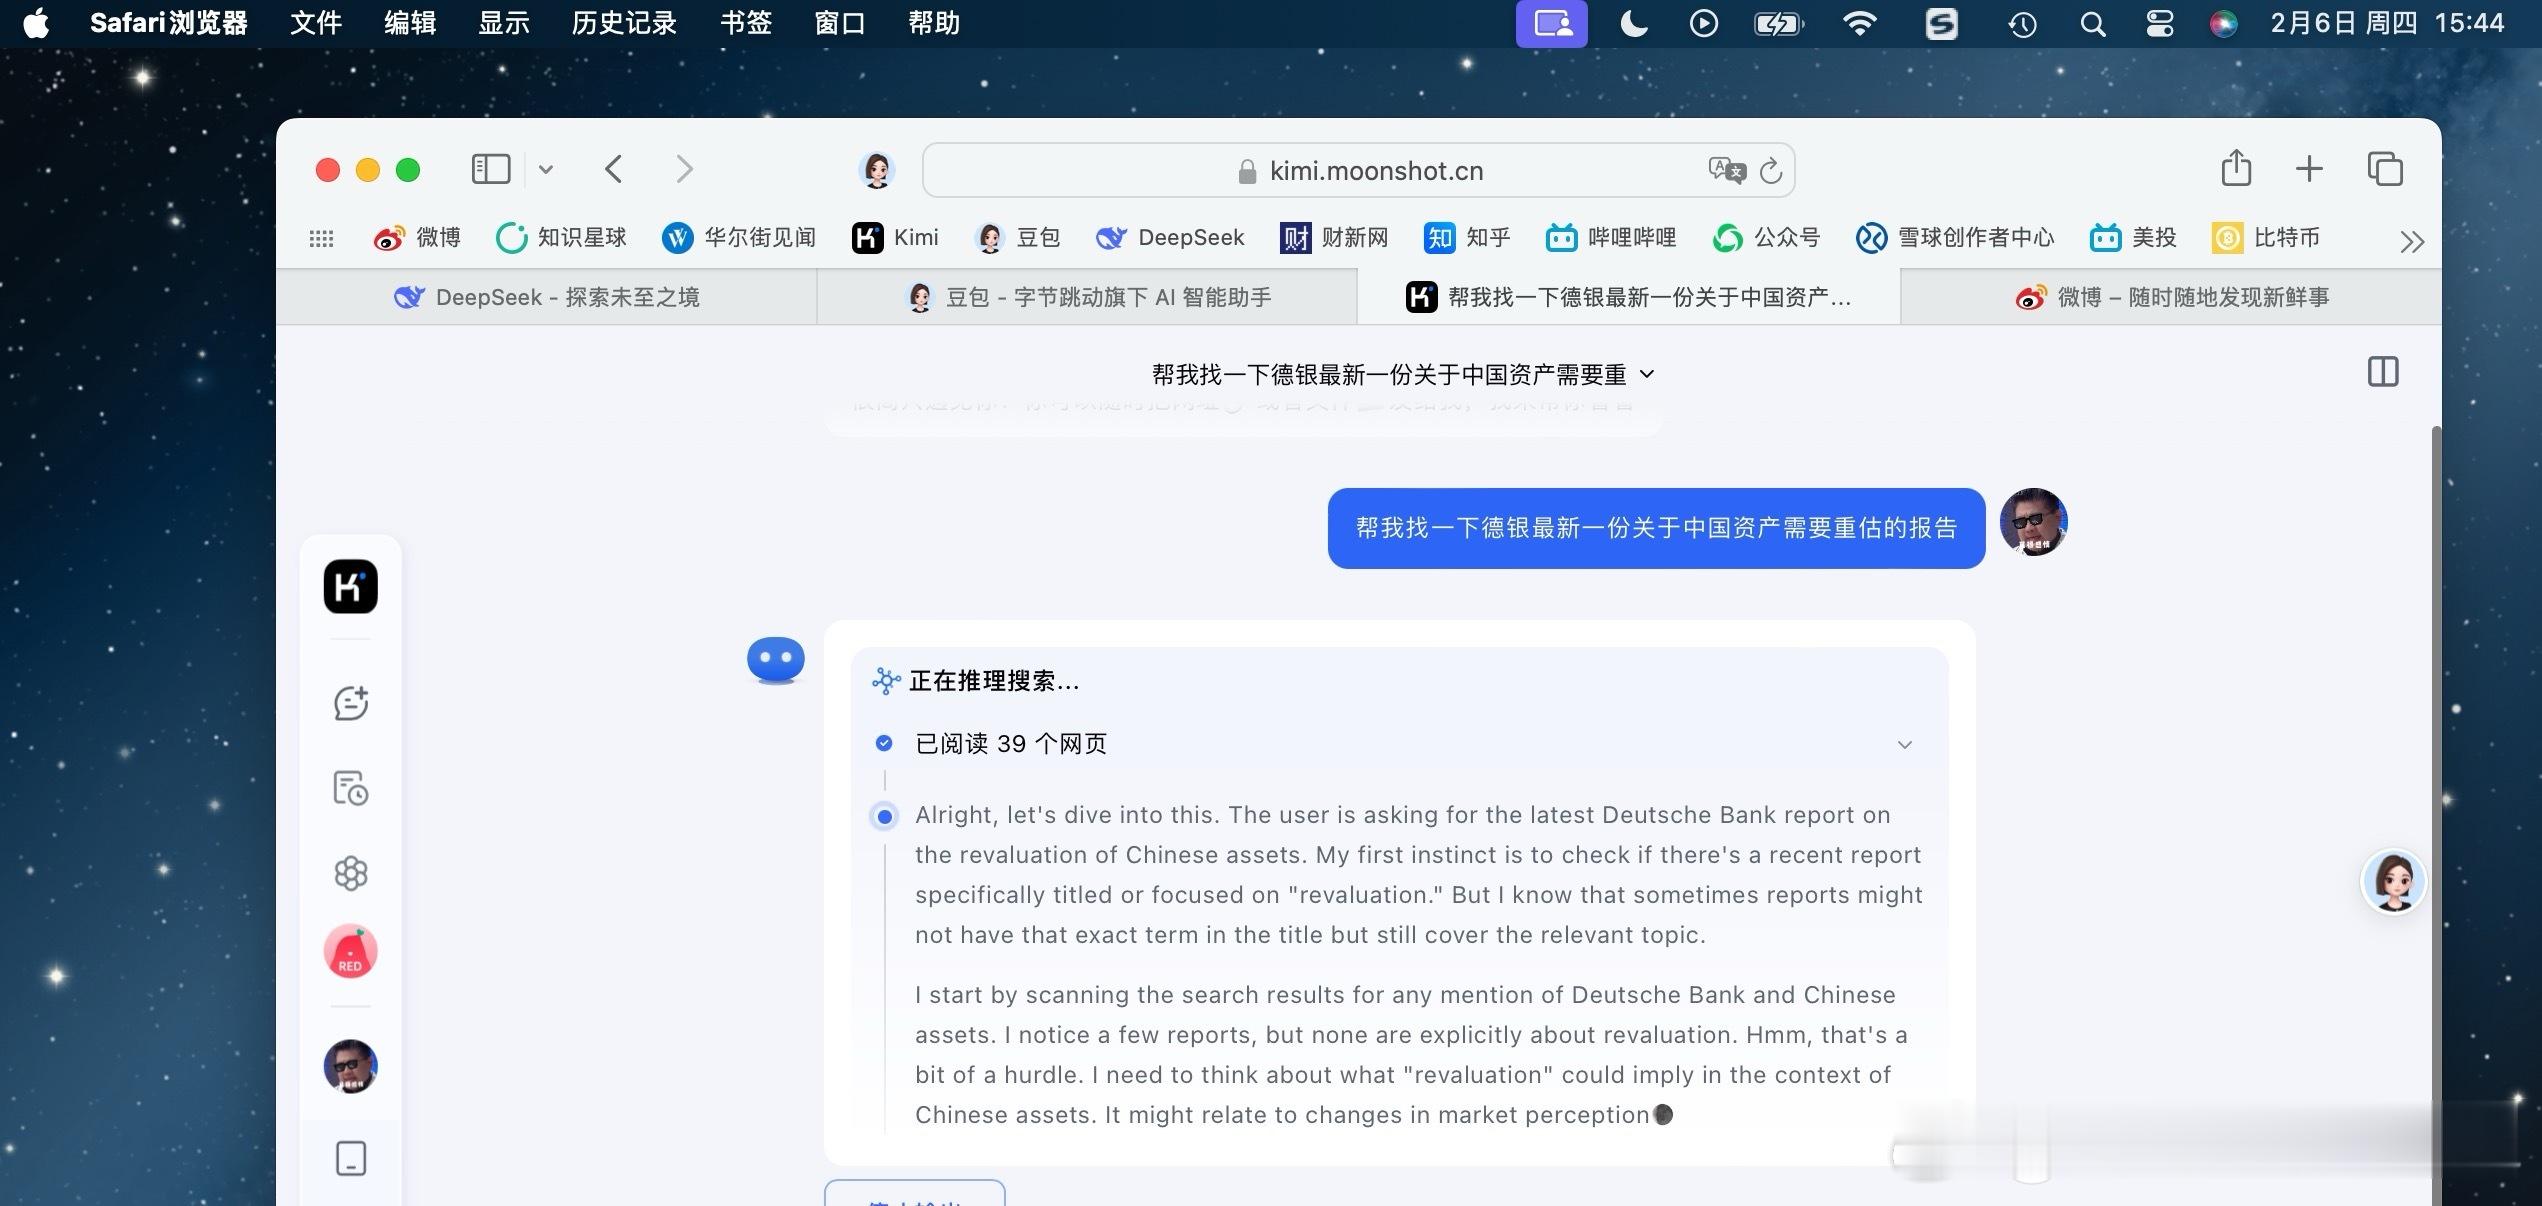Toggle Safari sidebar button
Viewport: 2542px width, 1206px height.
pyautogui.click(x=491, y=169)
